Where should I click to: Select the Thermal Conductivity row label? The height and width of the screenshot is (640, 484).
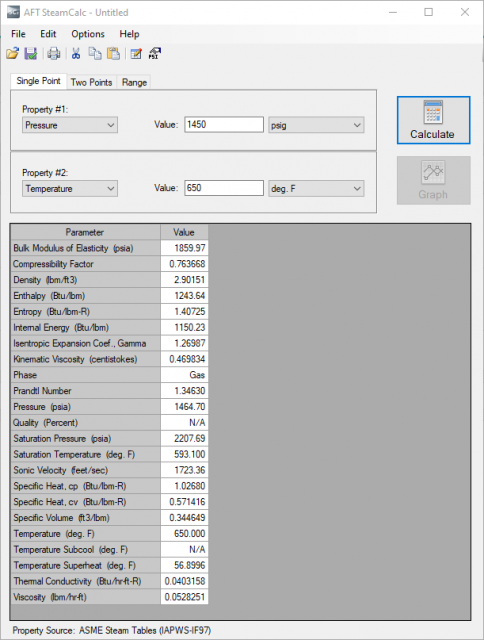[85, 581]
